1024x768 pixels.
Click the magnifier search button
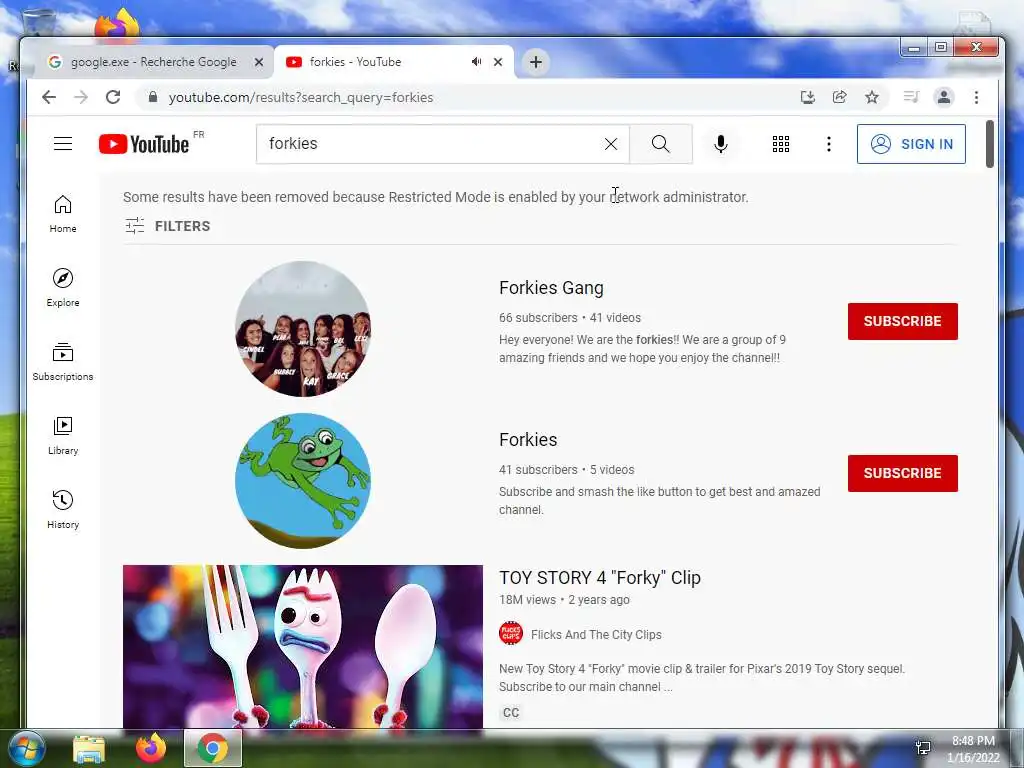click(661, 144)
